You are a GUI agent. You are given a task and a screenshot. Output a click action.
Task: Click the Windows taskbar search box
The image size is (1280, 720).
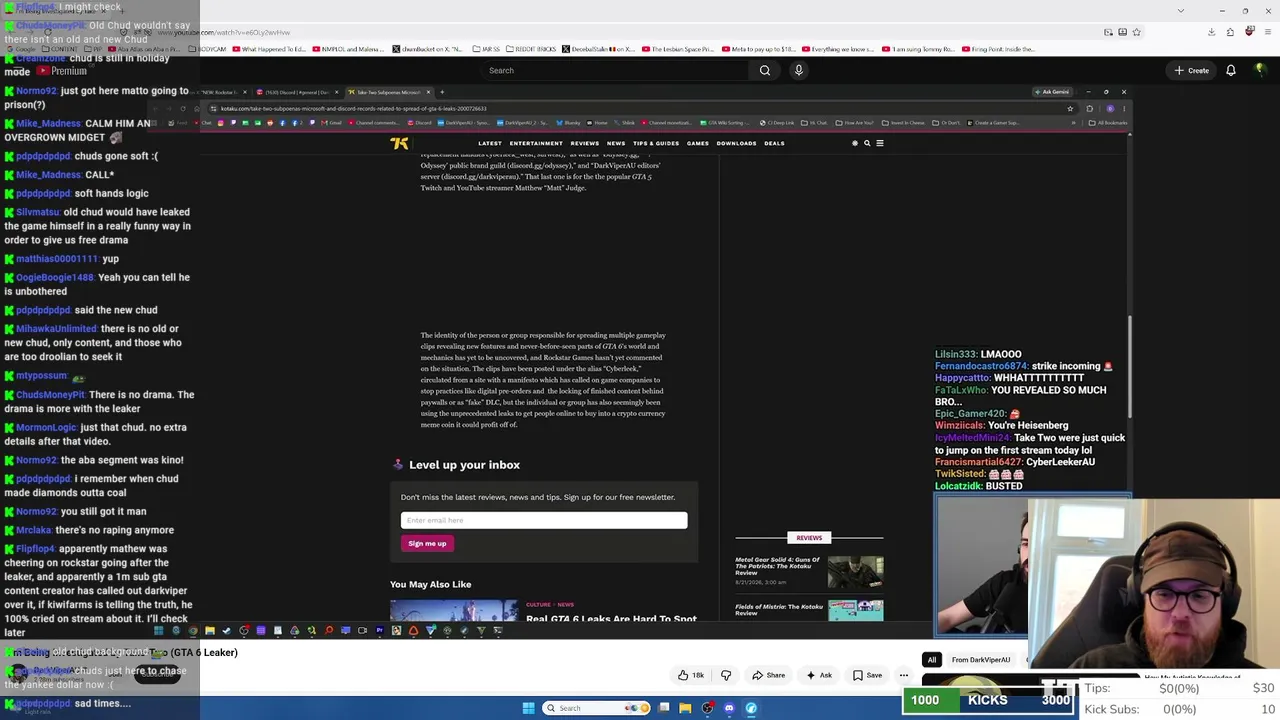coord(596,708)
